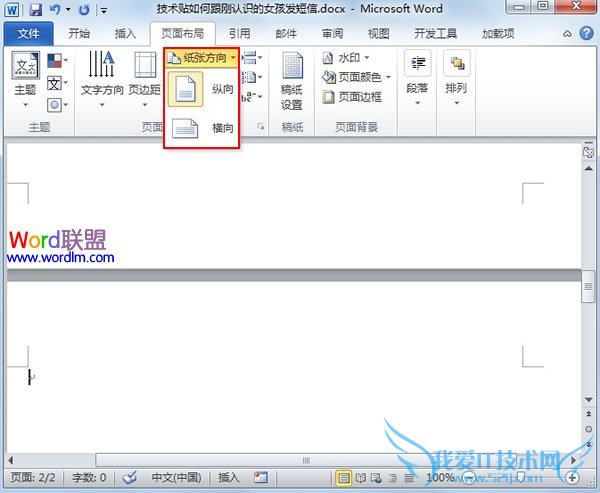Switch to the Home (开始) tab
600x493 pixels.
[79, 34]
